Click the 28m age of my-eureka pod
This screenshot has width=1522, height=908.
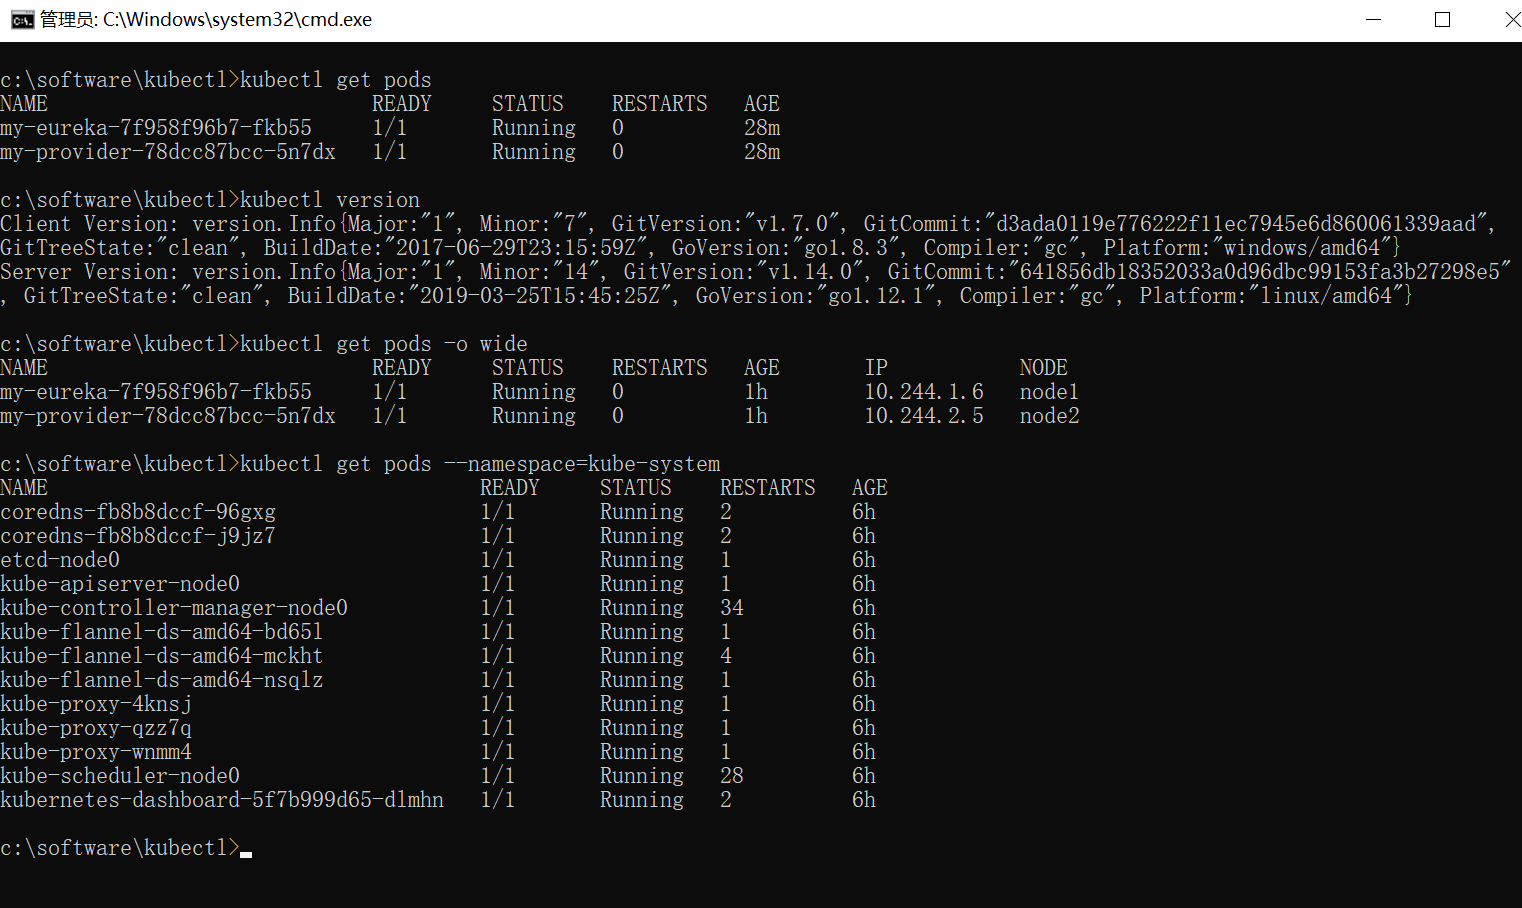(762, 128)
